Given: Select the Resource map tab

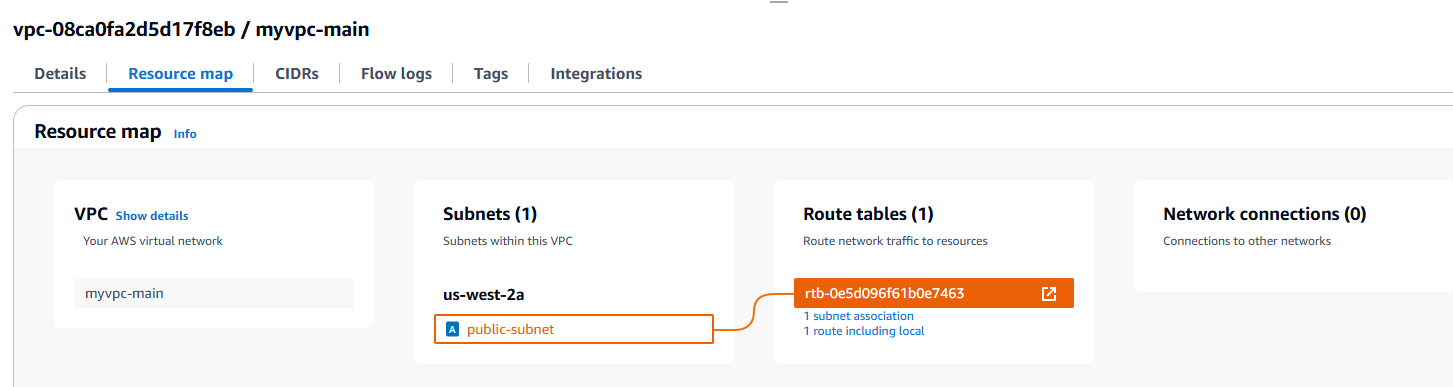Looking at the screenshot, I should click(x=181, y=73).
